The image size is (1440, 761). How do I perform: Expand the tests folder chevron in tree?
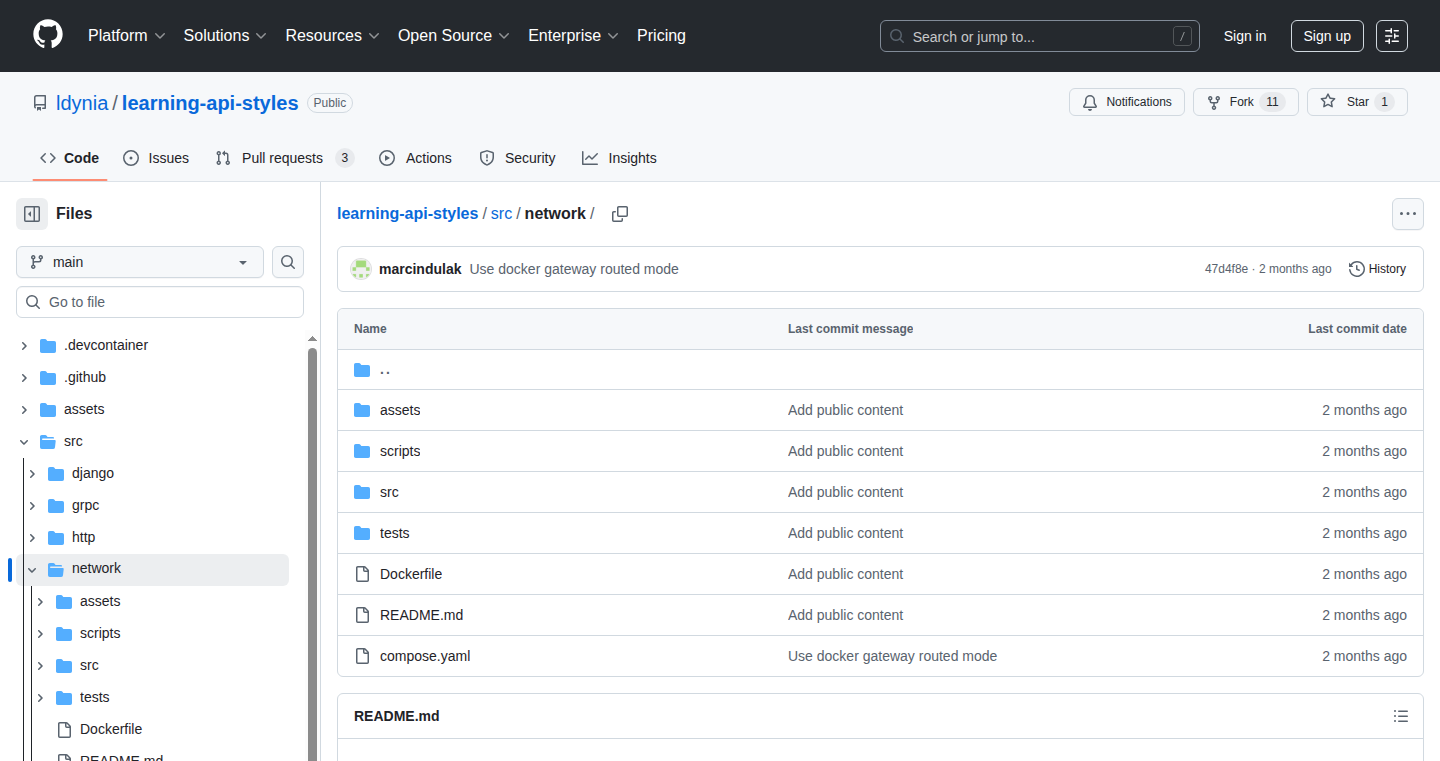coord(40,698)
